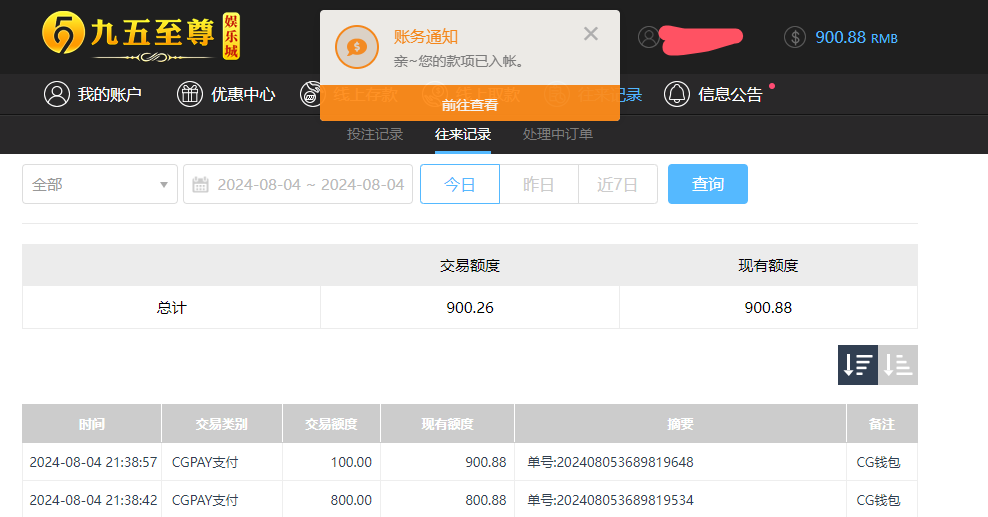Open 优惠中心 gift icon
Image resolution: width=988 pixels, height=517 pixels.
[x=189, y=94]
